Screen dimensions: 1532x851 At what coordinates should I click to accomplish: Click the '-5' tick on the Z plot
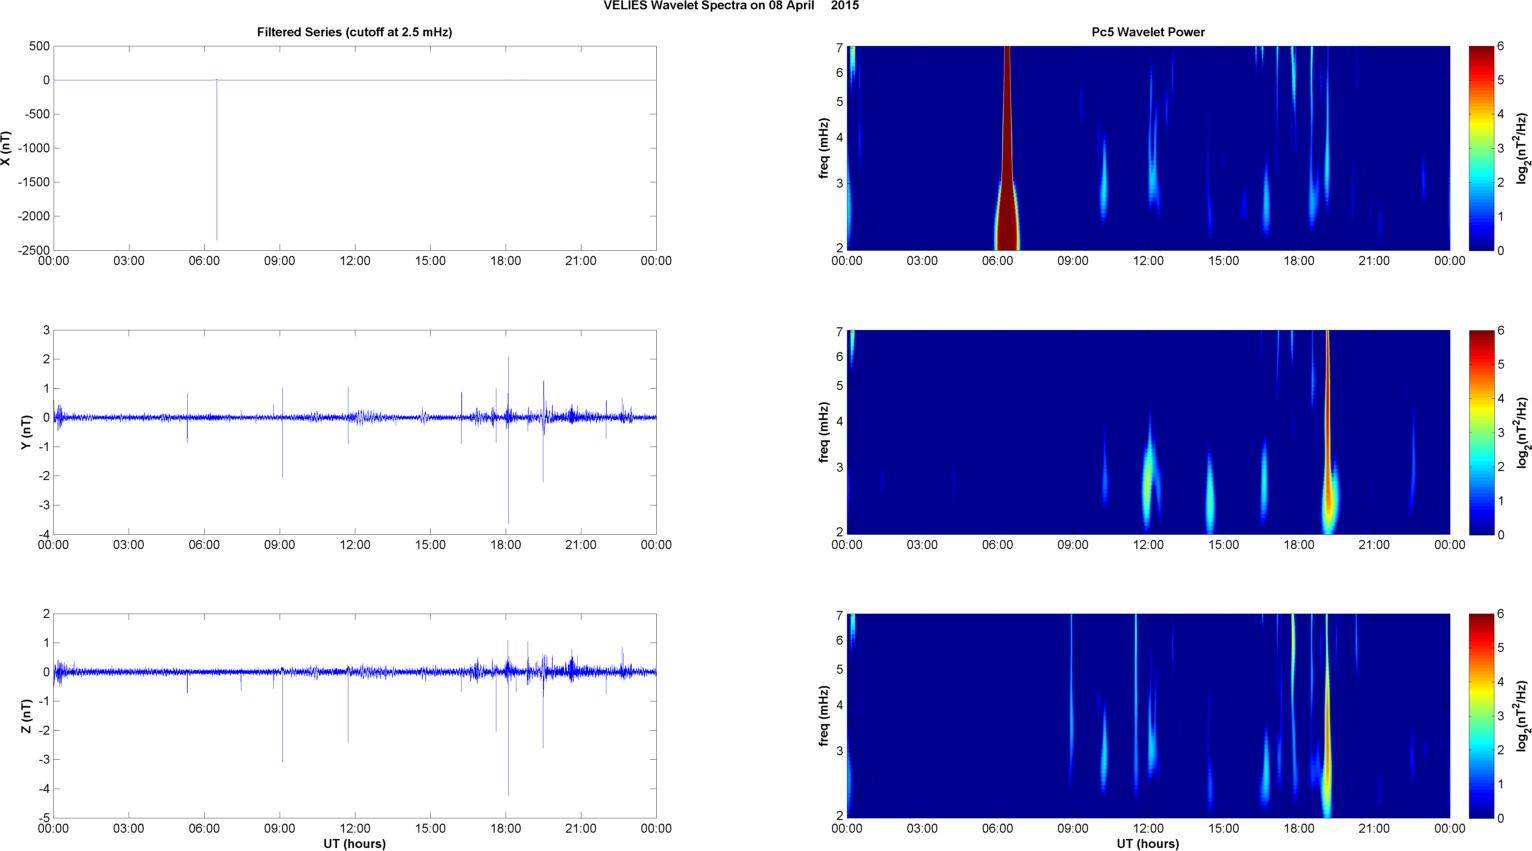(x=43, y=818)
